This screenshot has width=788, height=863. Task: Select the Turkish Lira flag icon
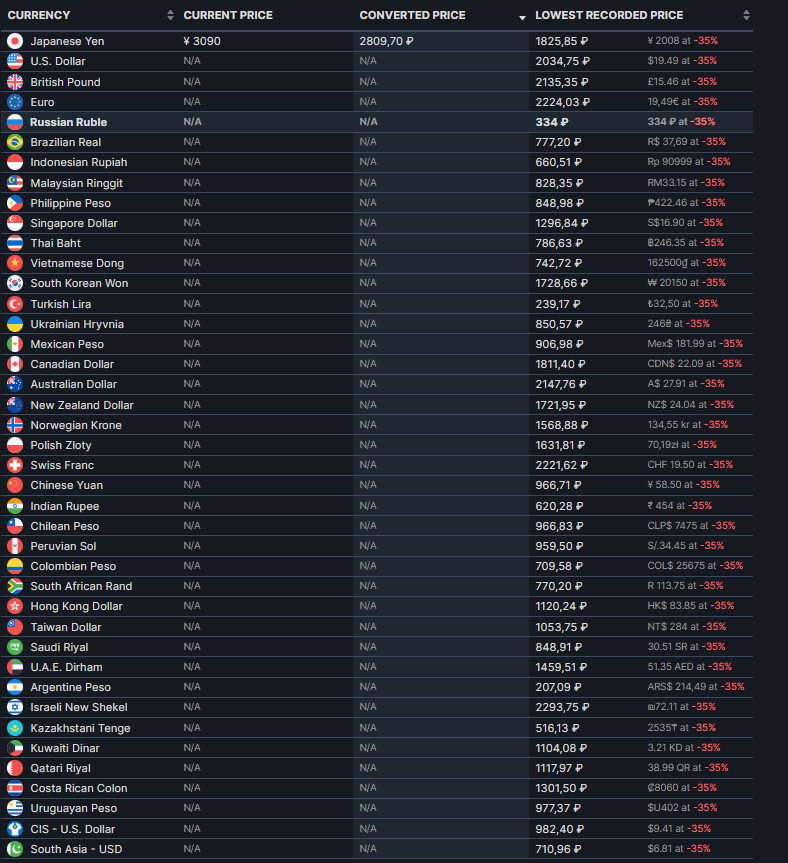coord(15,304)
